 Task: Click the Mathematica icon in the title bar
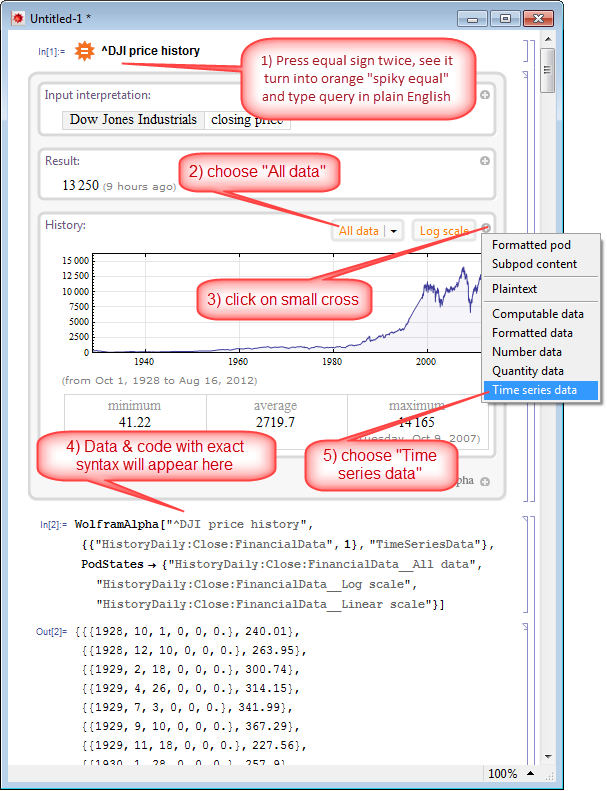click(x=18, y=19)
